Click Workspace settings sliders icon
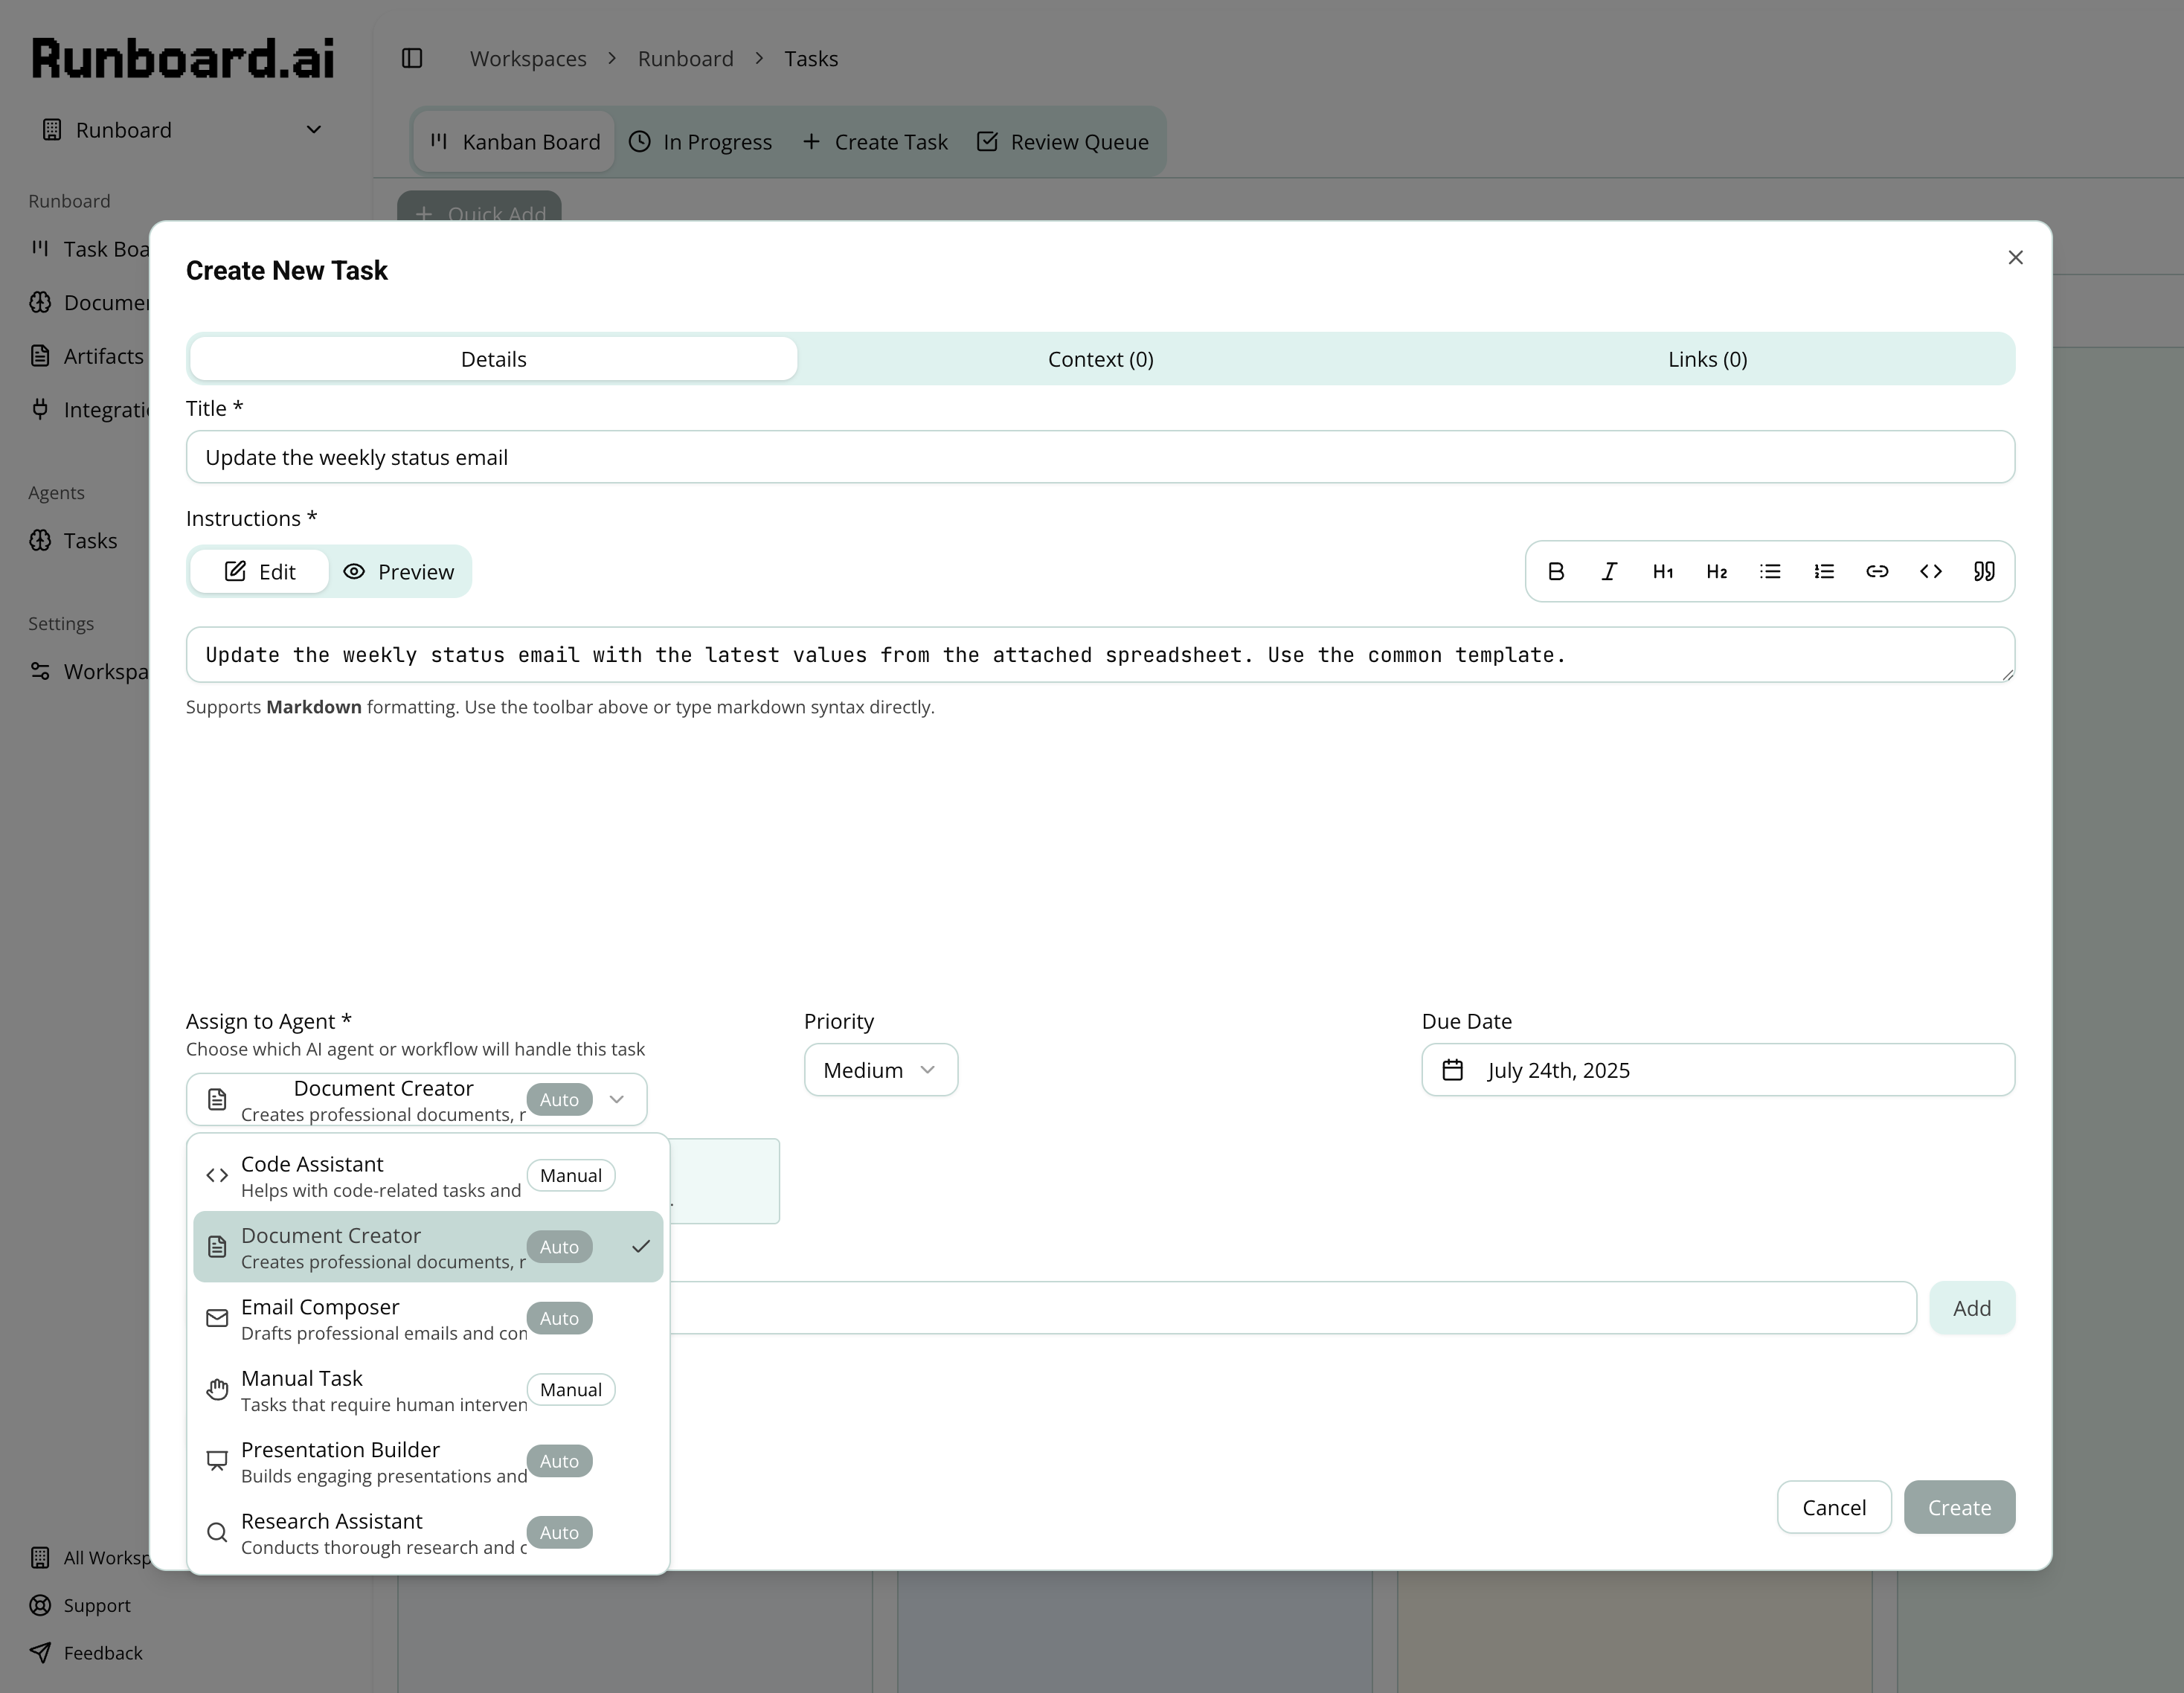The image size is (2184, 1693). point(40,671)
